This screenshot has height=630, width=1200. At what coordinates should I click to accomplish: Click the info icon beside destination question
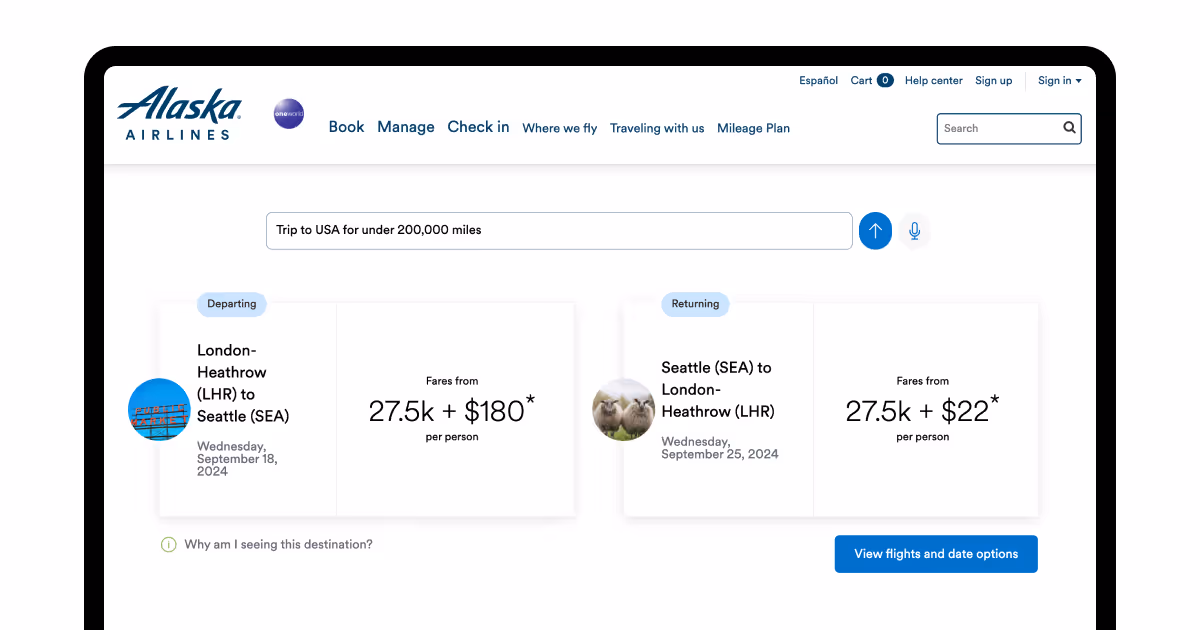click(x=169, y=545)
